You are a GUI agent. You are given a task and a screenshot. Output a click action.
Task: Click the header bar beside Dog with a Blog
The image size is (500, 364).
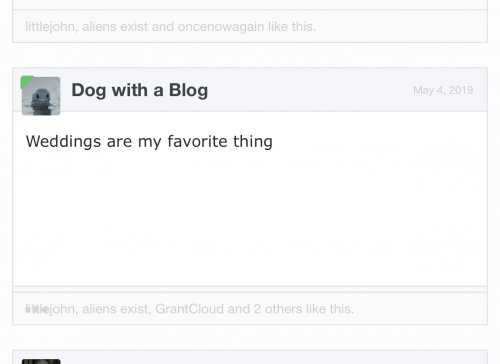click(x=310, y=90)
